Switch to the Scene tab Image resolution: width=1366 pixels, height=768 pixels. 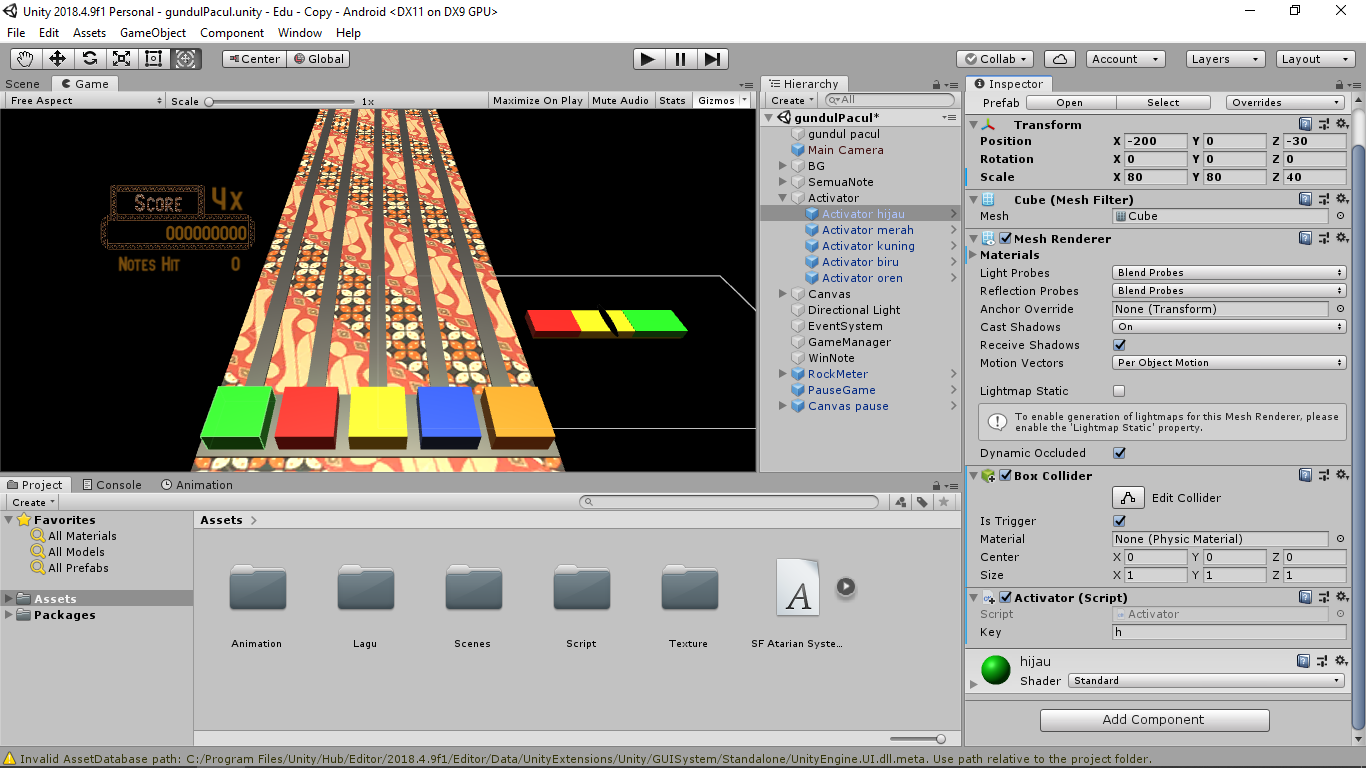pos(23,84)
